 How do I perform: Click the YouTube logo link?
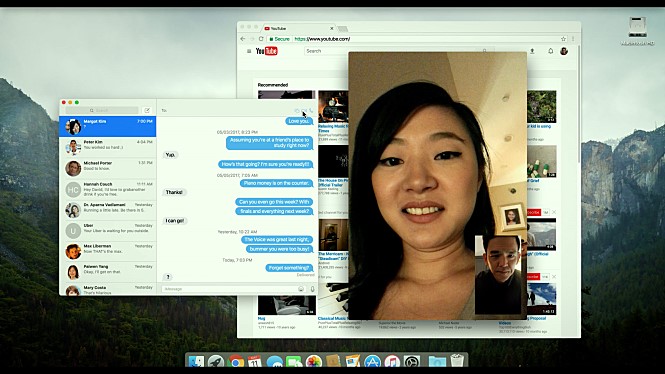click(266, 51)
